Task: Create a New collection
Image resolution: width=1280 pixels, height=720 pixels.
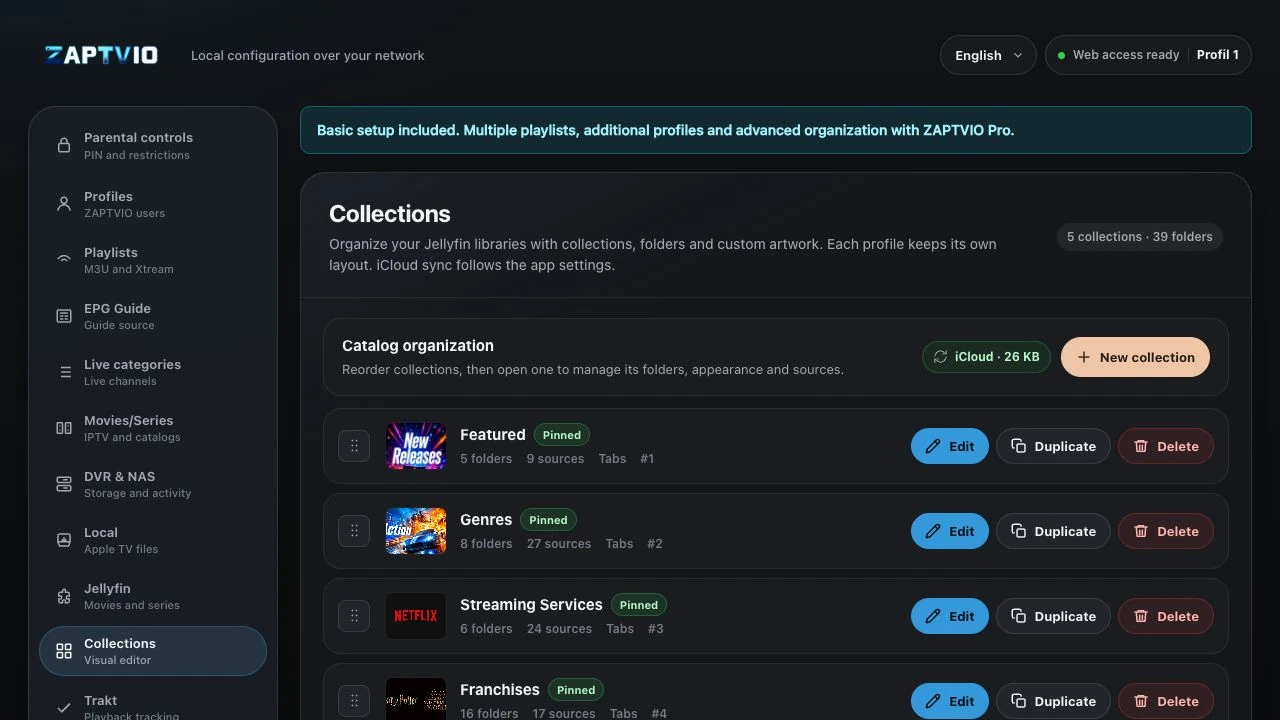Action: point(1135,357)
